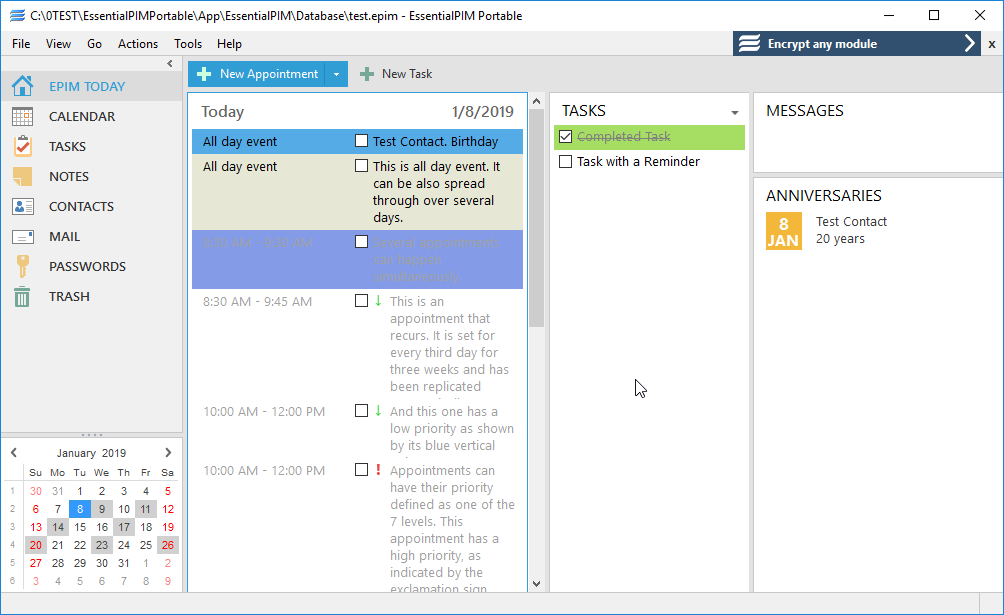This screenshot has height=615, width=1004.
Task: Open the Calendar module icon
Action: [22, 116]
